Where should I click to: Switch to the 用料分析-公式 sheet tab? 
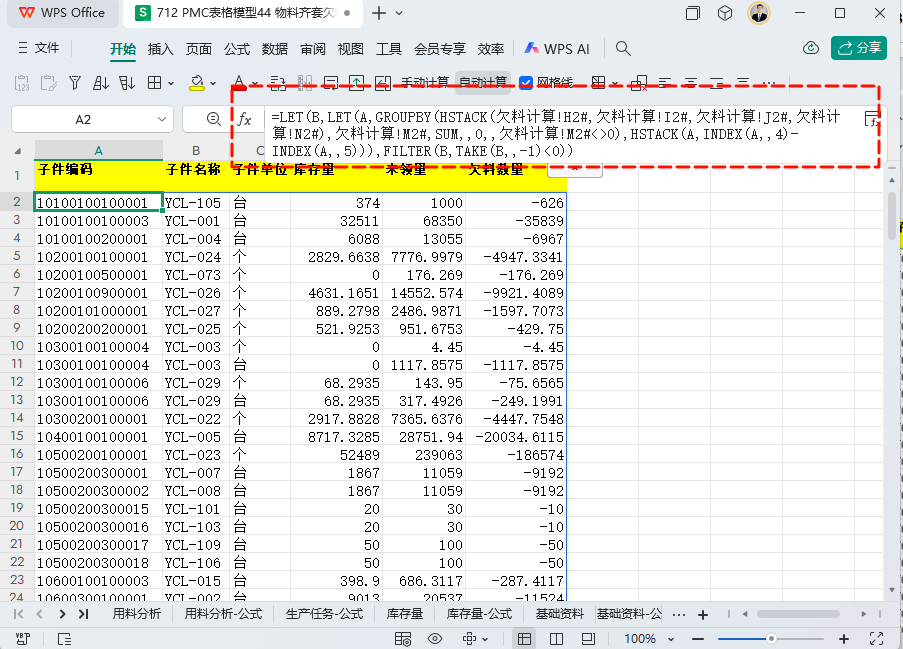coord(223,614)
